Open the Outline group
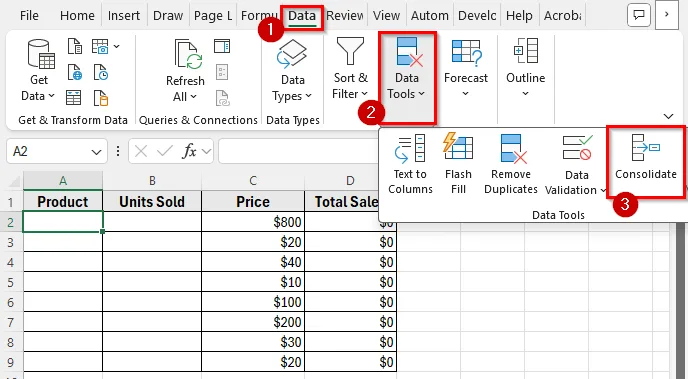Image resolution: width=688 pixels, height=379 pixels. (525, 68)
